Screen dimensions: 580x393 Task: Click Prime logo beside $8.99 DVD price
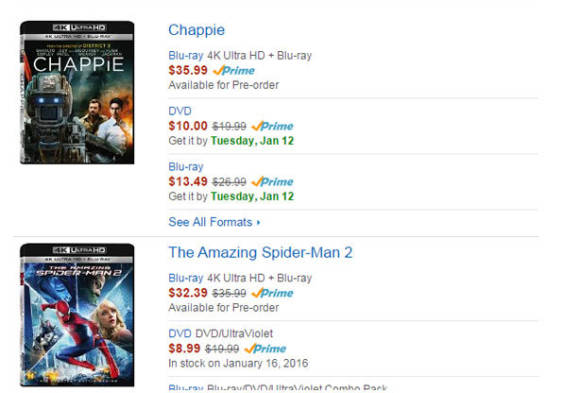tap(265, 349)
